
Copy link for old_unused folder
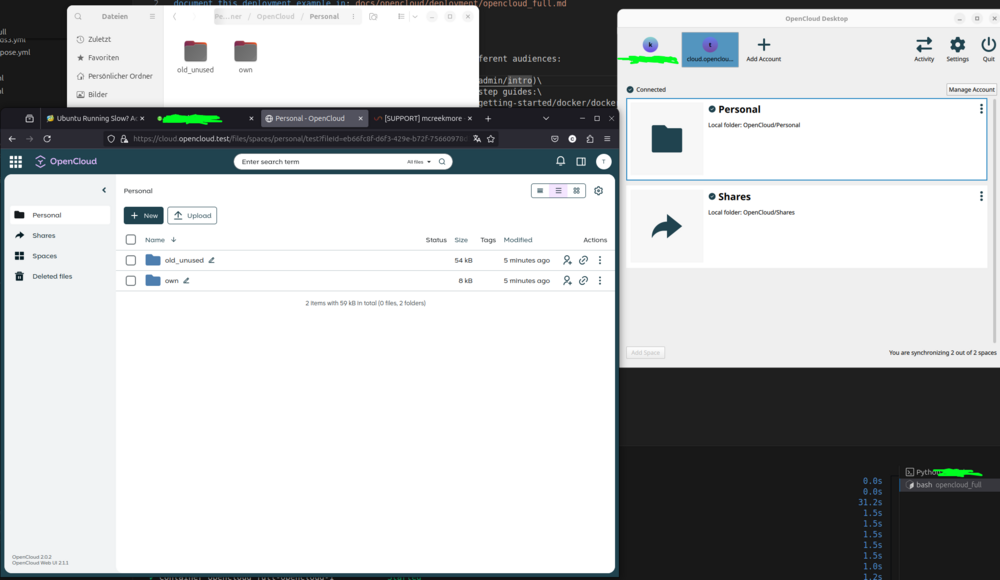coord(583,260)
